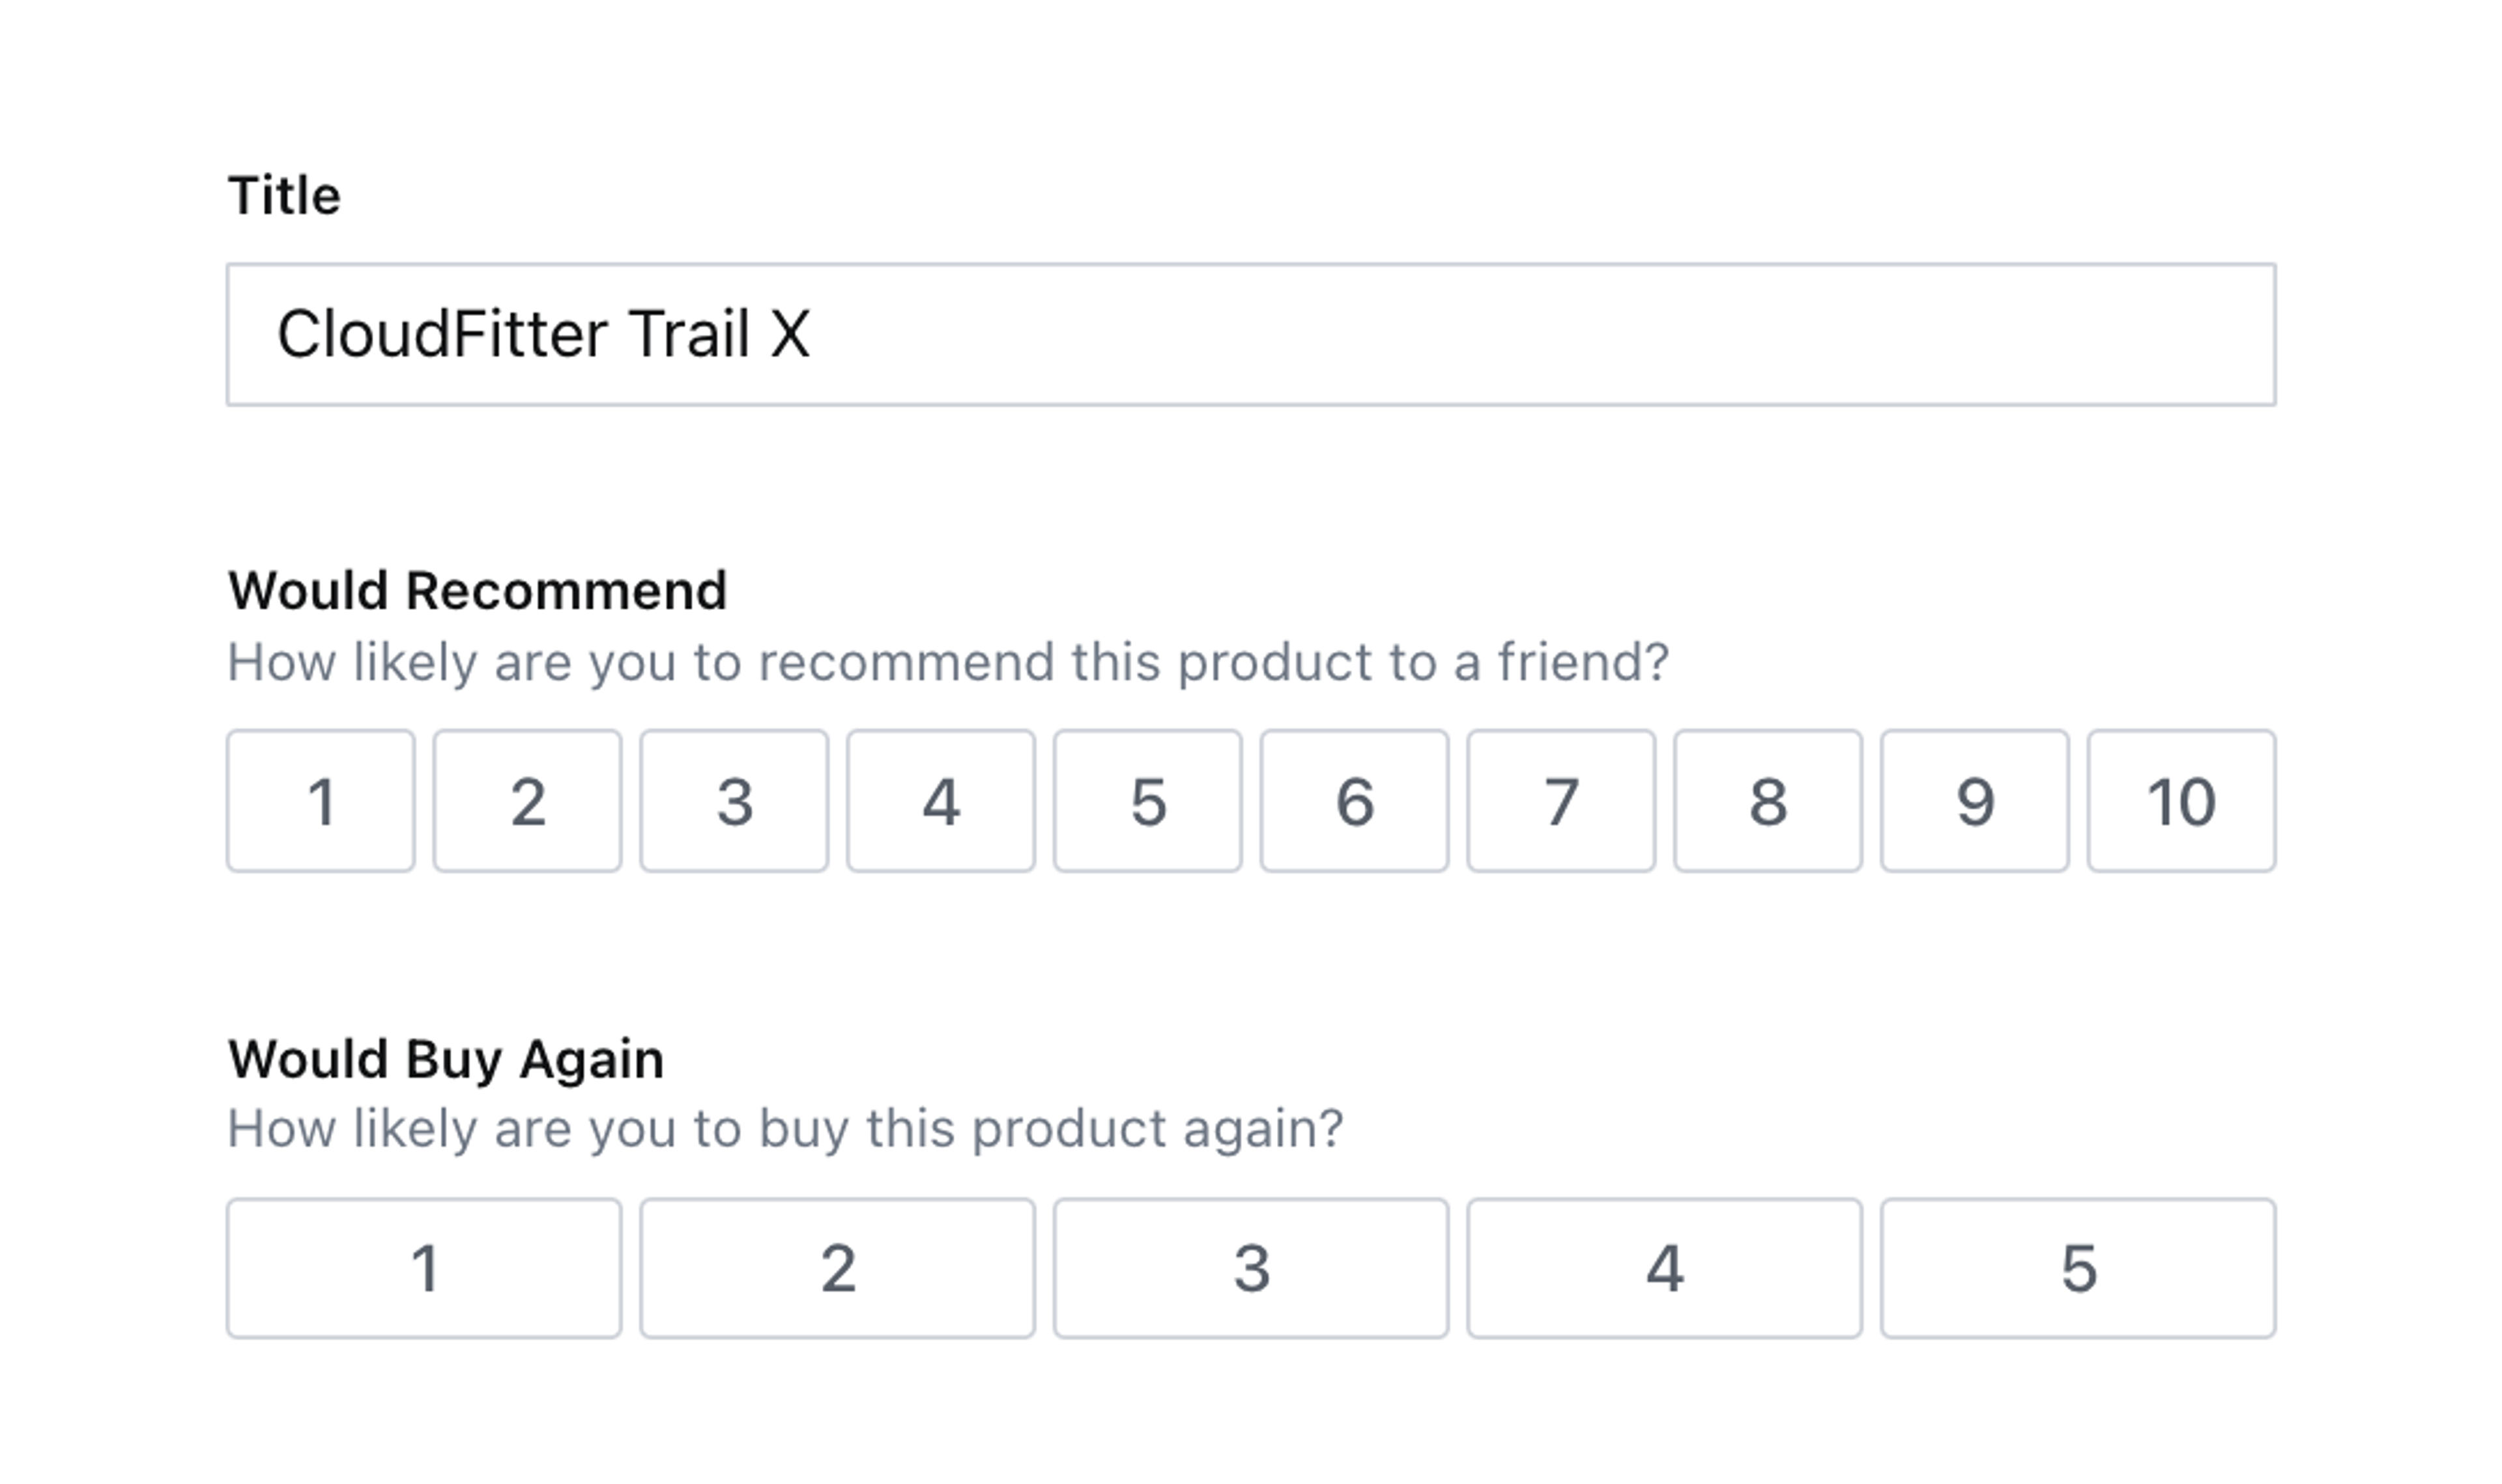The image size is (2502, 1484).
Task: Choose rating 7 for Would Recommend
Action: (x=1561, y=801)
